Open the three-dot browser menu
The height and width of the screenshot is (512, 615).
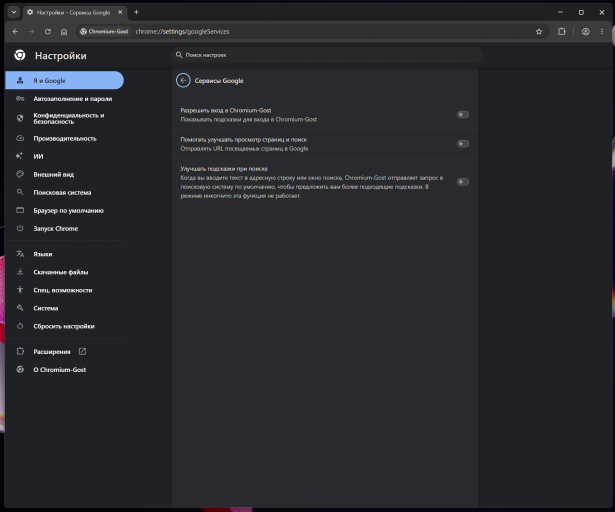[602, 31]
